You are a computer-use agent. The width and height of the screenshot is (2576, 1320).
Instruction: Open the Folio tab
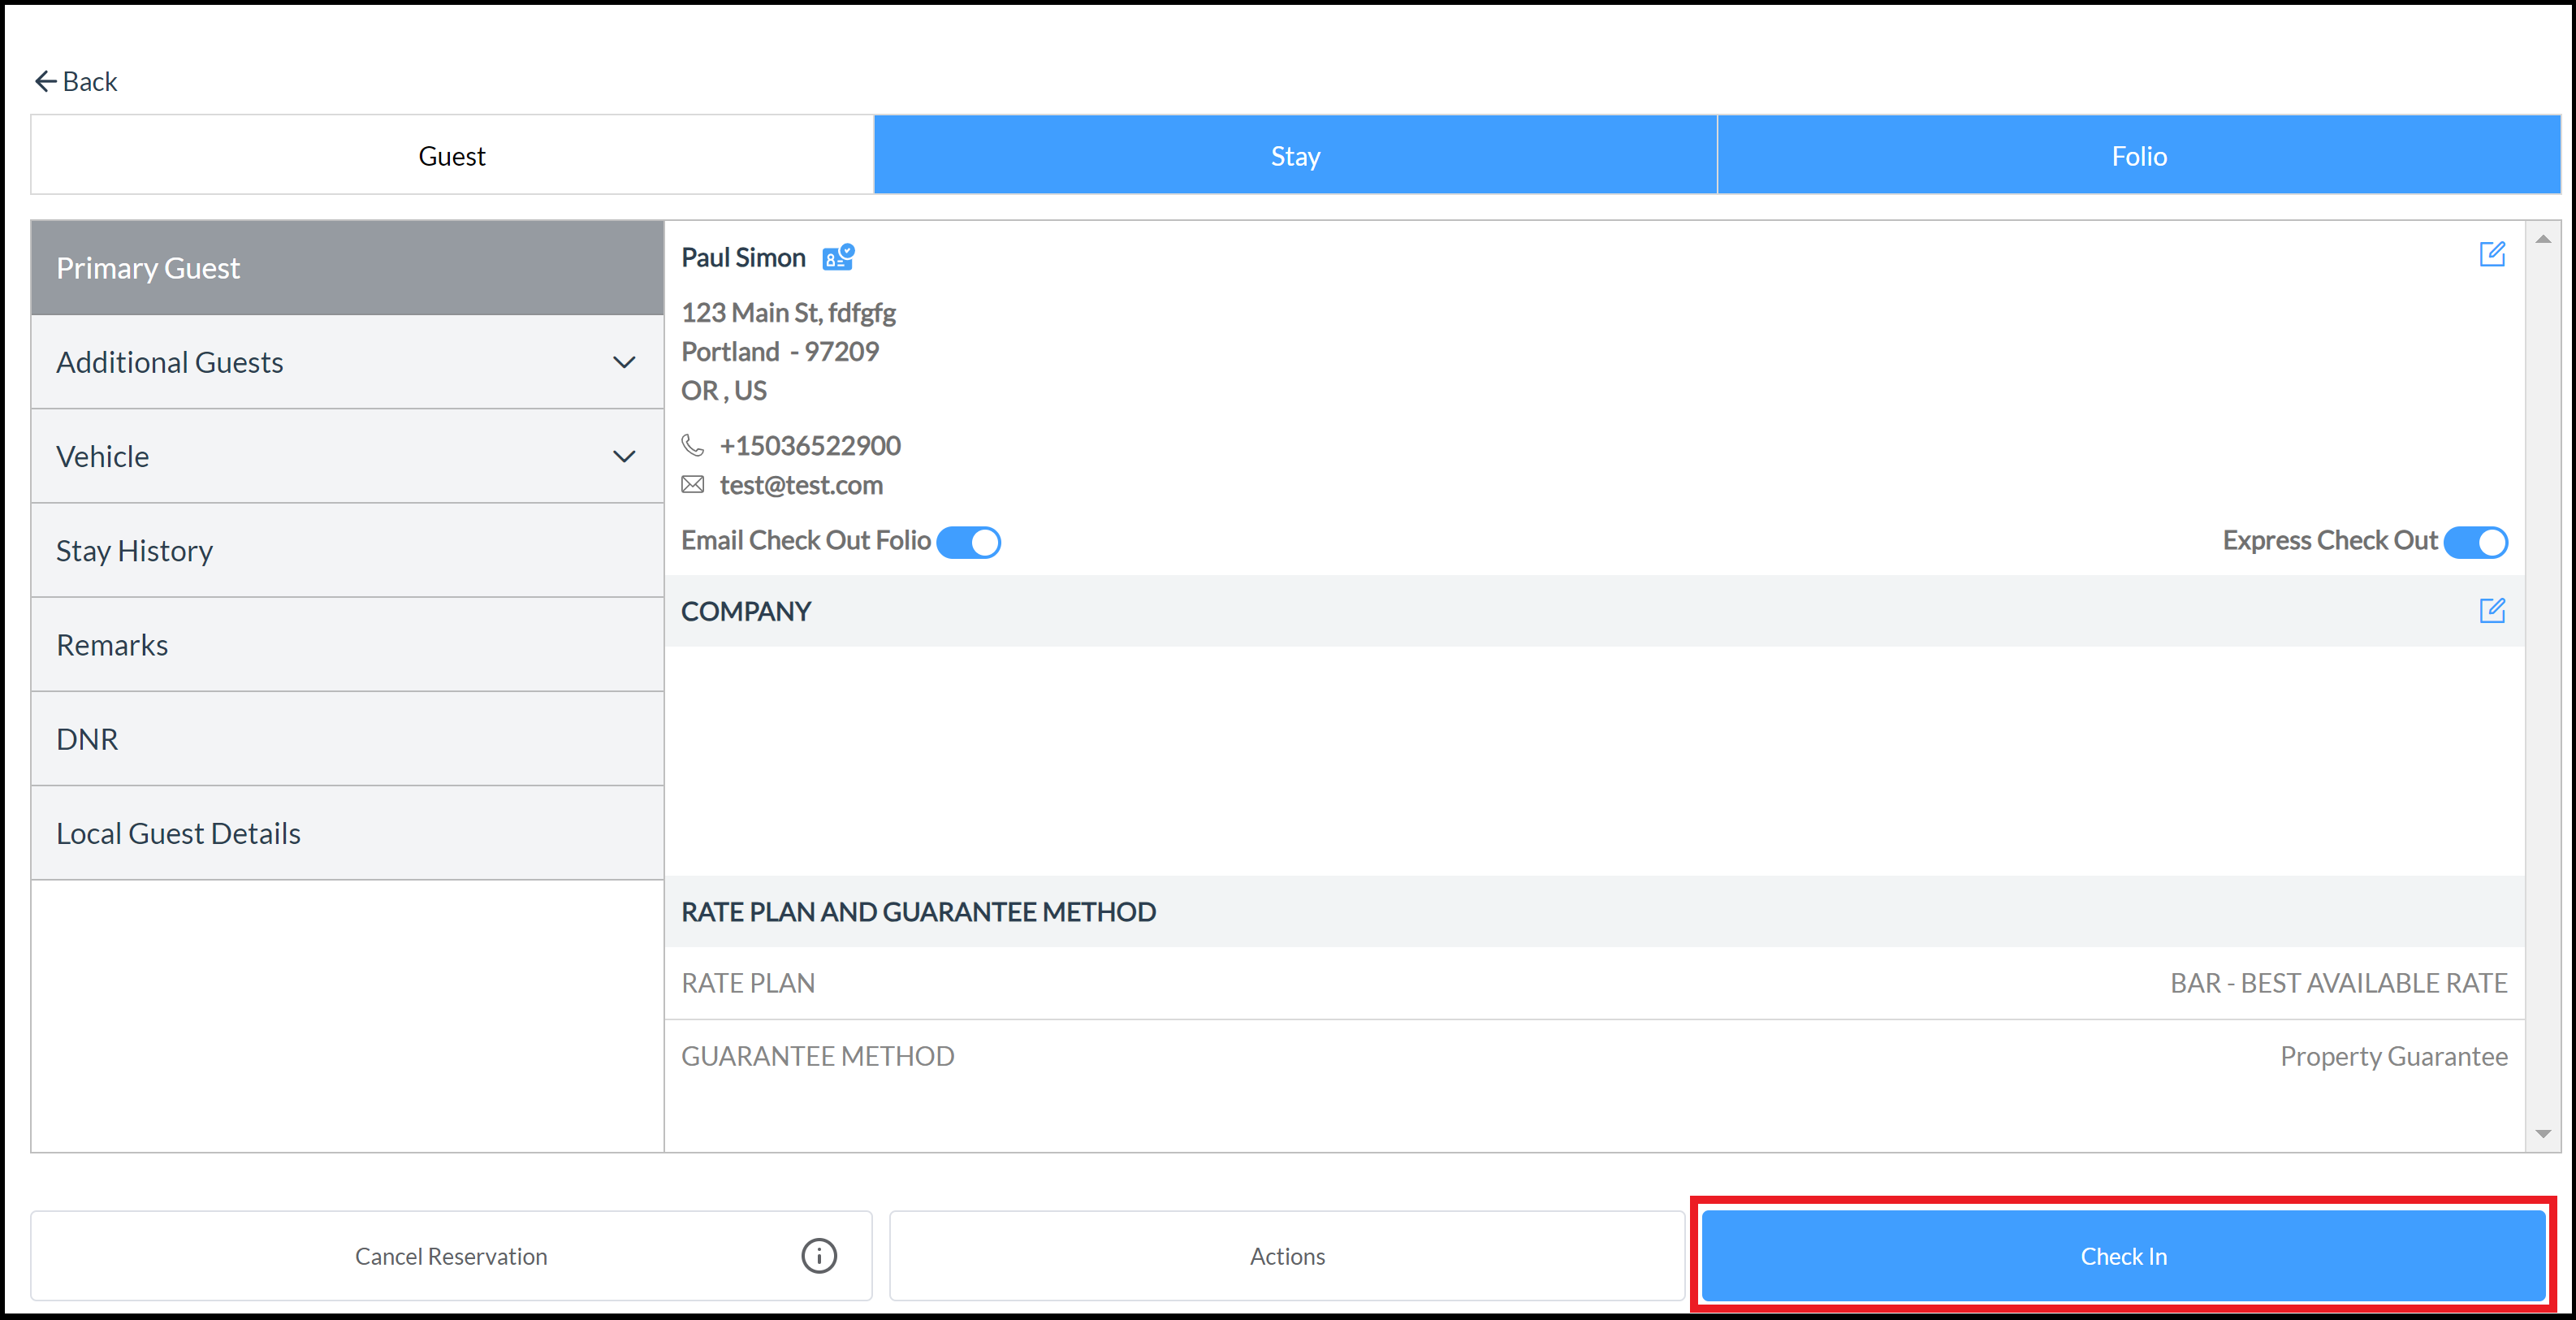[2139, 154]
